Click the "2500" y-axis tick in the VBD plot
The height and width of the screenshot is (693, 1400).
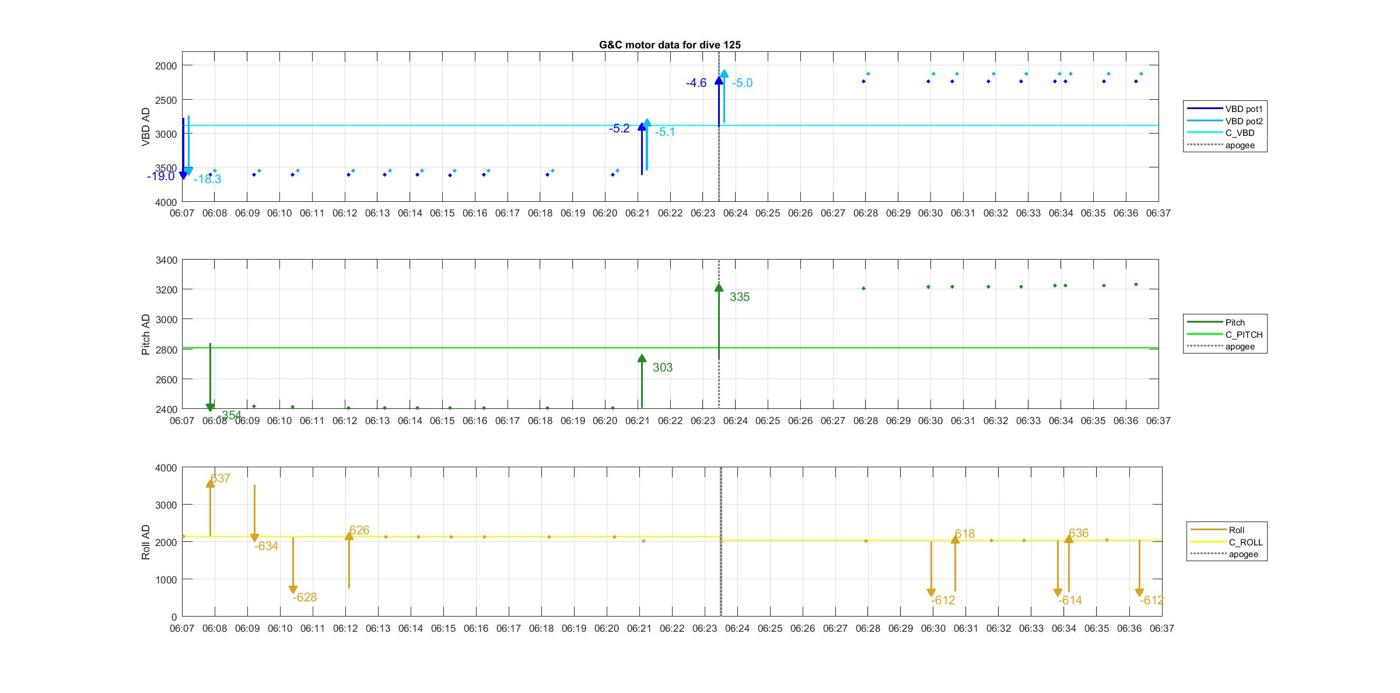point(165,100)
